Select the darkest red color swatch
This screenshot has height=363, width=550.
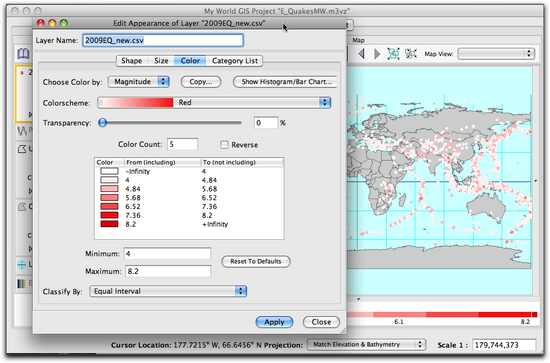click(109, 224)
